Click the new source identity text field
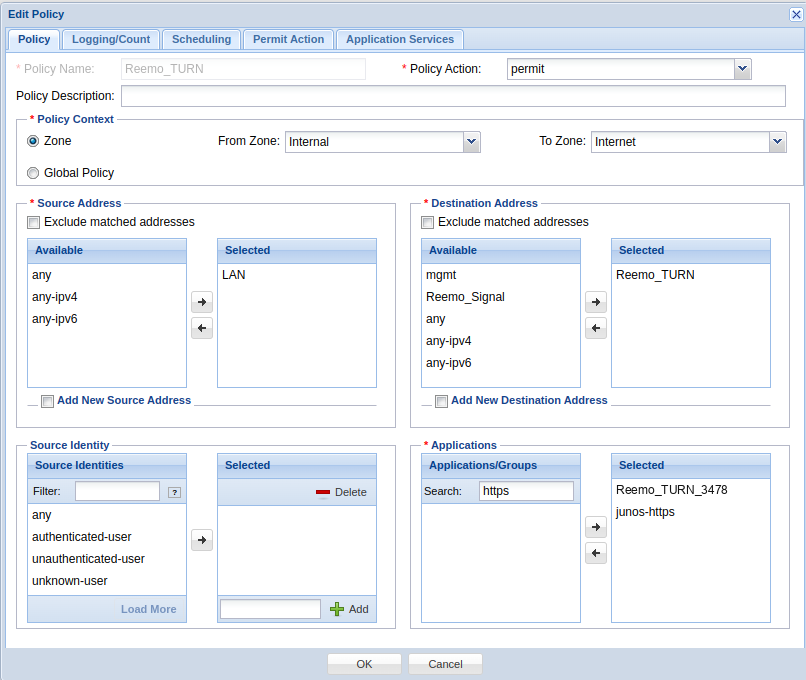806x680 pixels. (270, 609)
